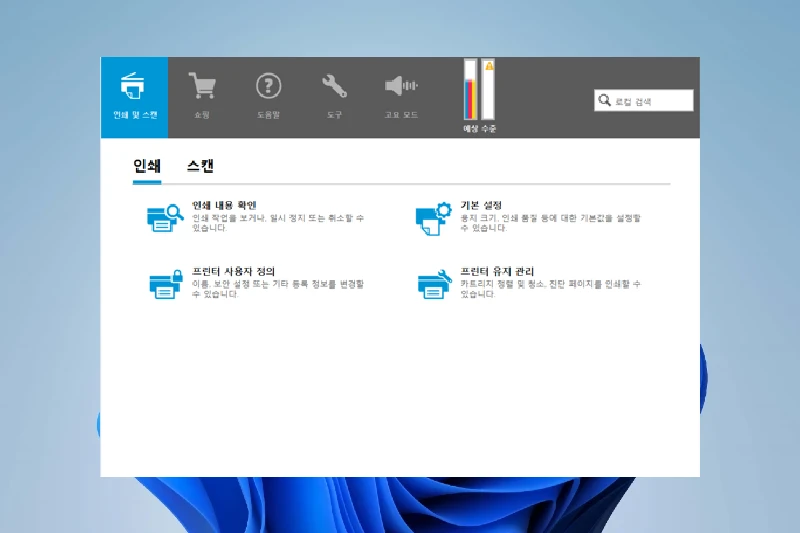Open the 쇼핑 shopping cart icon
Image resolution: width=800 pixels, height=533 pixels.
point(202,85)
